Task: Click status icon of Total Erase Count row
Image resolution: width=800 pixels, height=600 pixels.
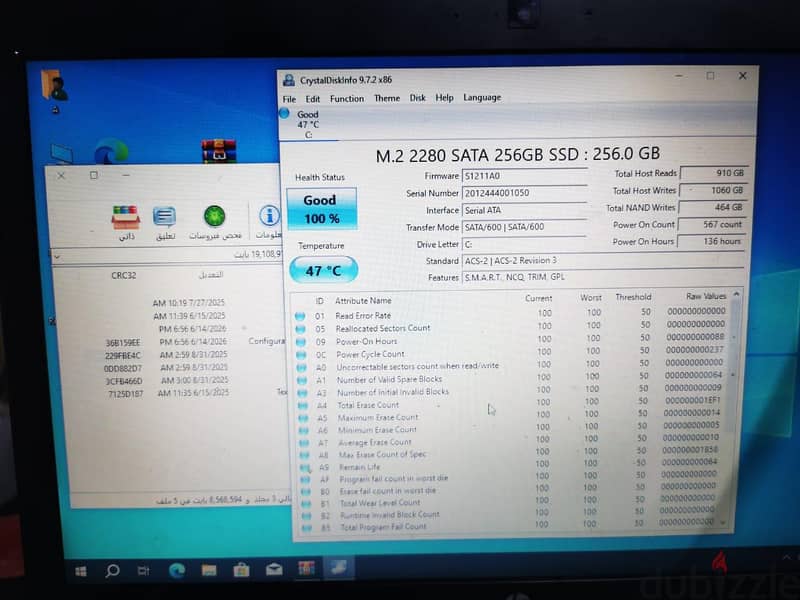Action: [x=303, y=406]
